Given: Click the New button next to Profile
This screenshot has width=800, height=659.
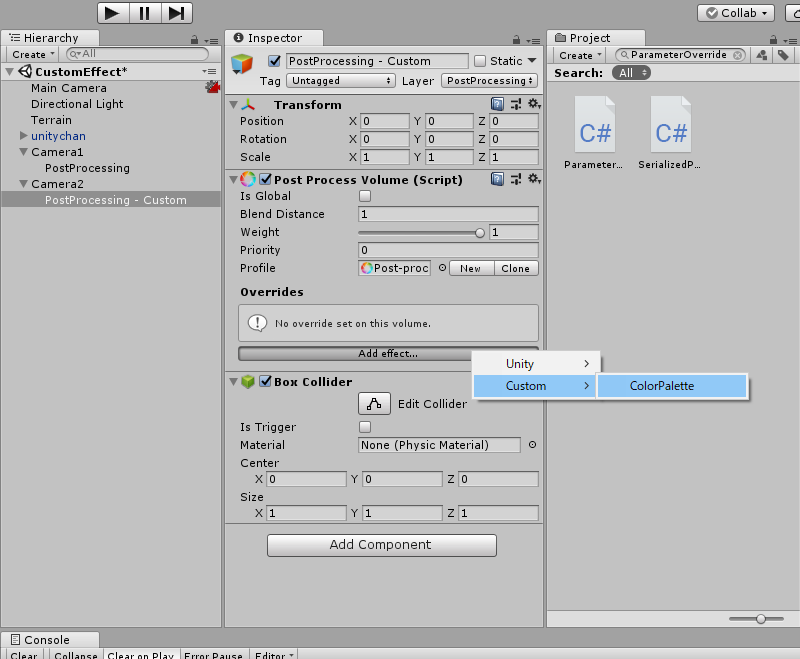Looking at the screenshot, I should (x=470, y=268).
